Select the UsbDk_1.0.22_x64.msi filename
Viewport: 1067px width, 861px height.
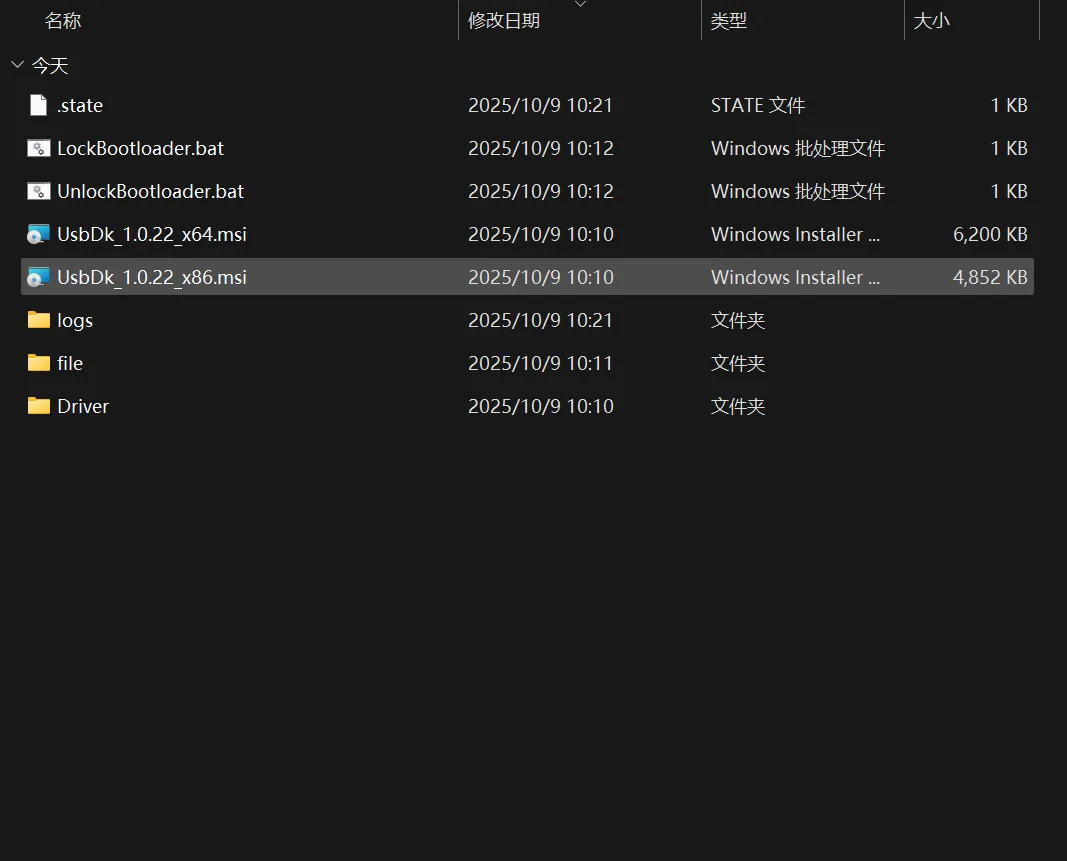152,234
